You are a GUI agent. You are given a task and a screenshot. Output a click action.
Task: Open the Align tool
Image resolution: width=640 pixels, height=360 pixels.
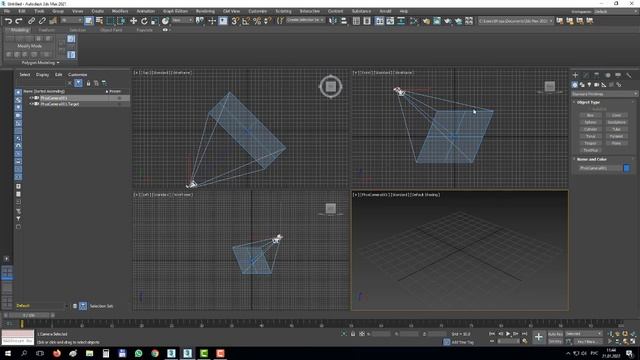pos(344,21)
